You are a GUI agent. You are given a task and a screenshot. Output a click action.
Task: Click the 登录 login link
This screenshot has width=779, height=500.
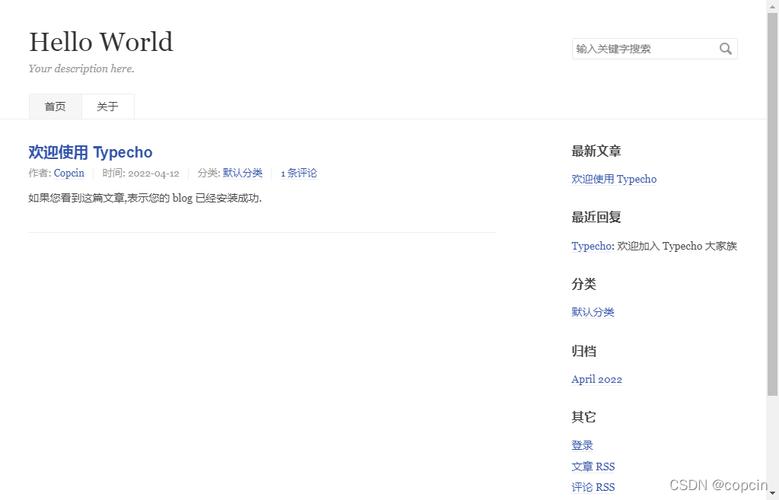582,445
